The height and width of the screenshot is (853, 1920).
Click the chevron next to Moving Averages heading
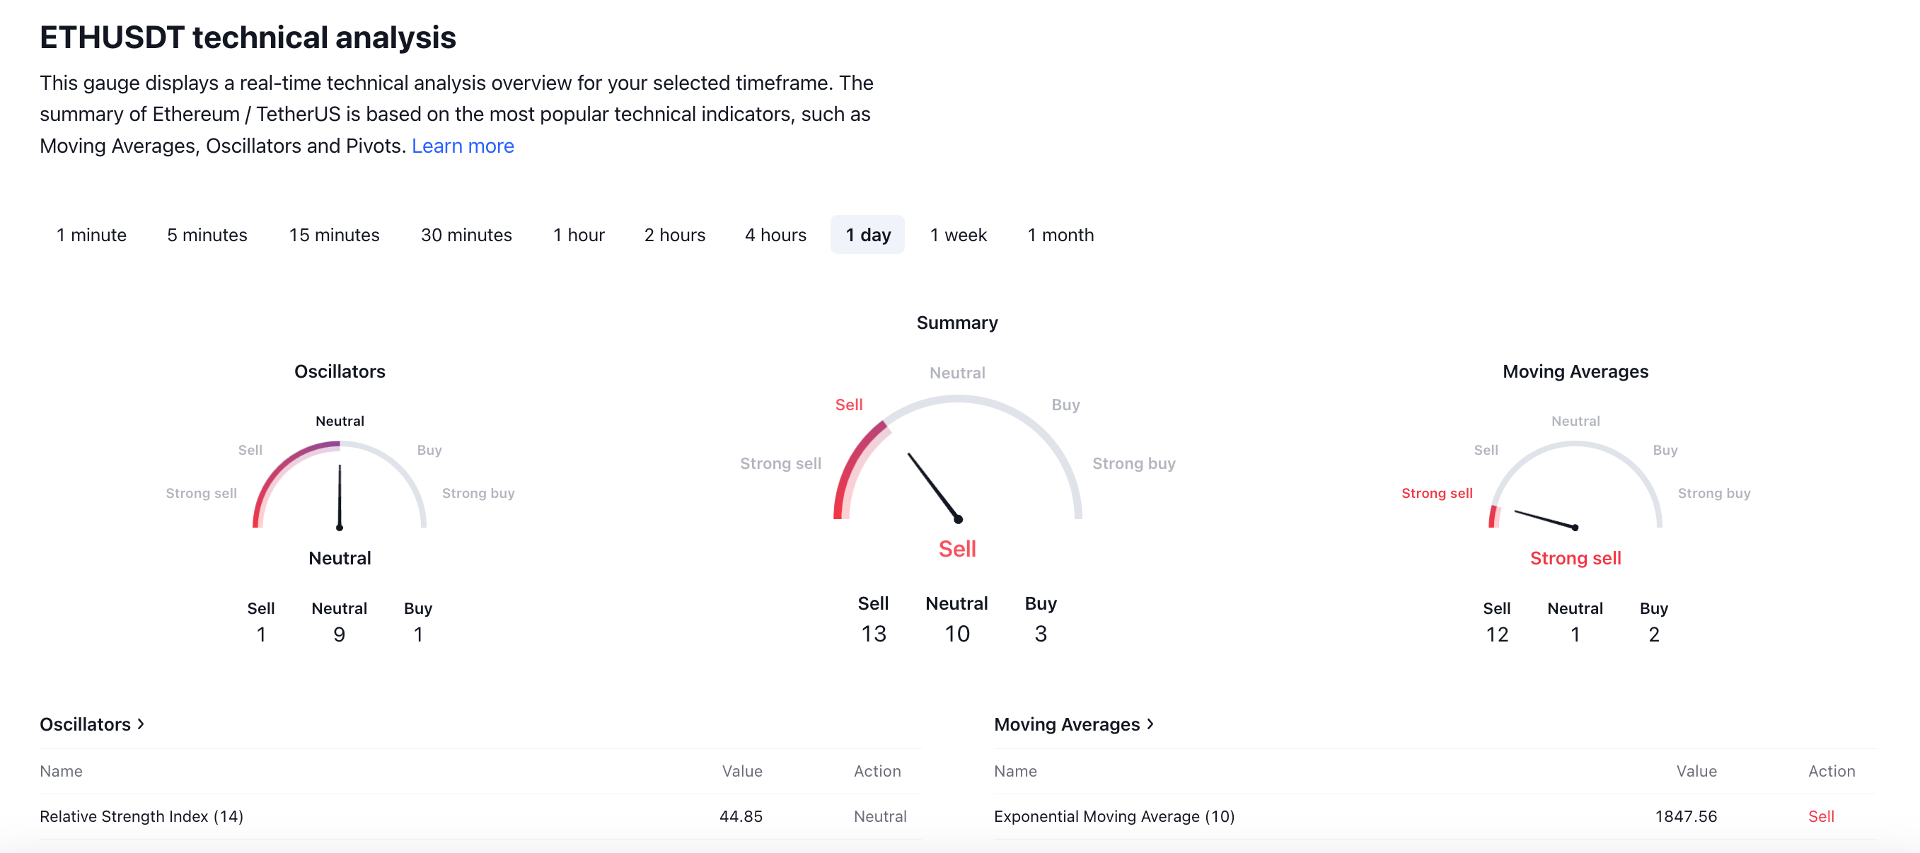click(1150, 724)
